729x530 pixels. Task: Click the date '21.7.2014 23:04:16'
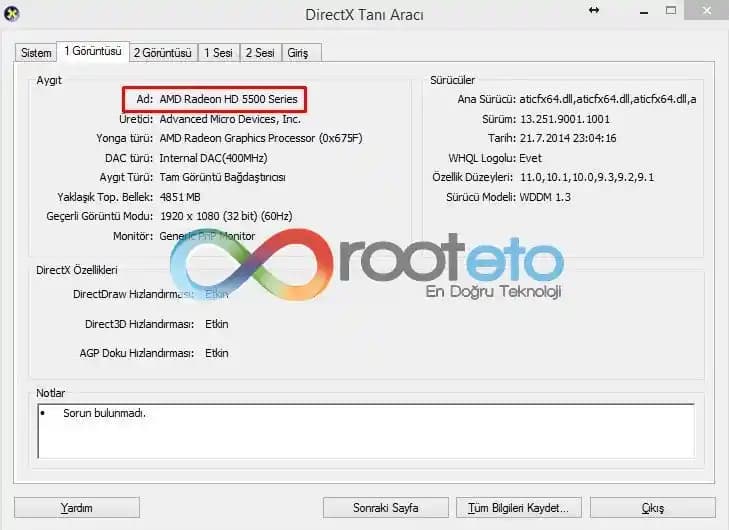(x=568, y=138)
